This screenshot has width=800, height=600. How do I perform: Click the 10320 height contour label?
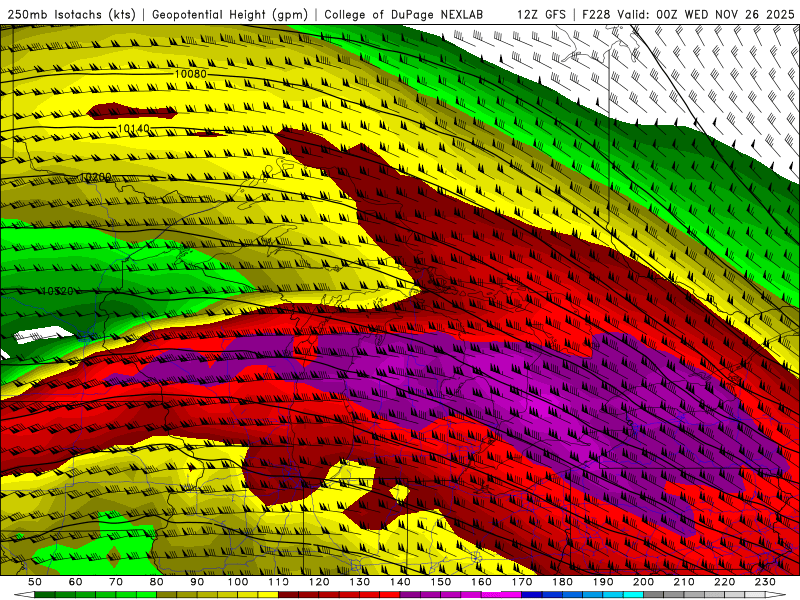click(57, 291)
